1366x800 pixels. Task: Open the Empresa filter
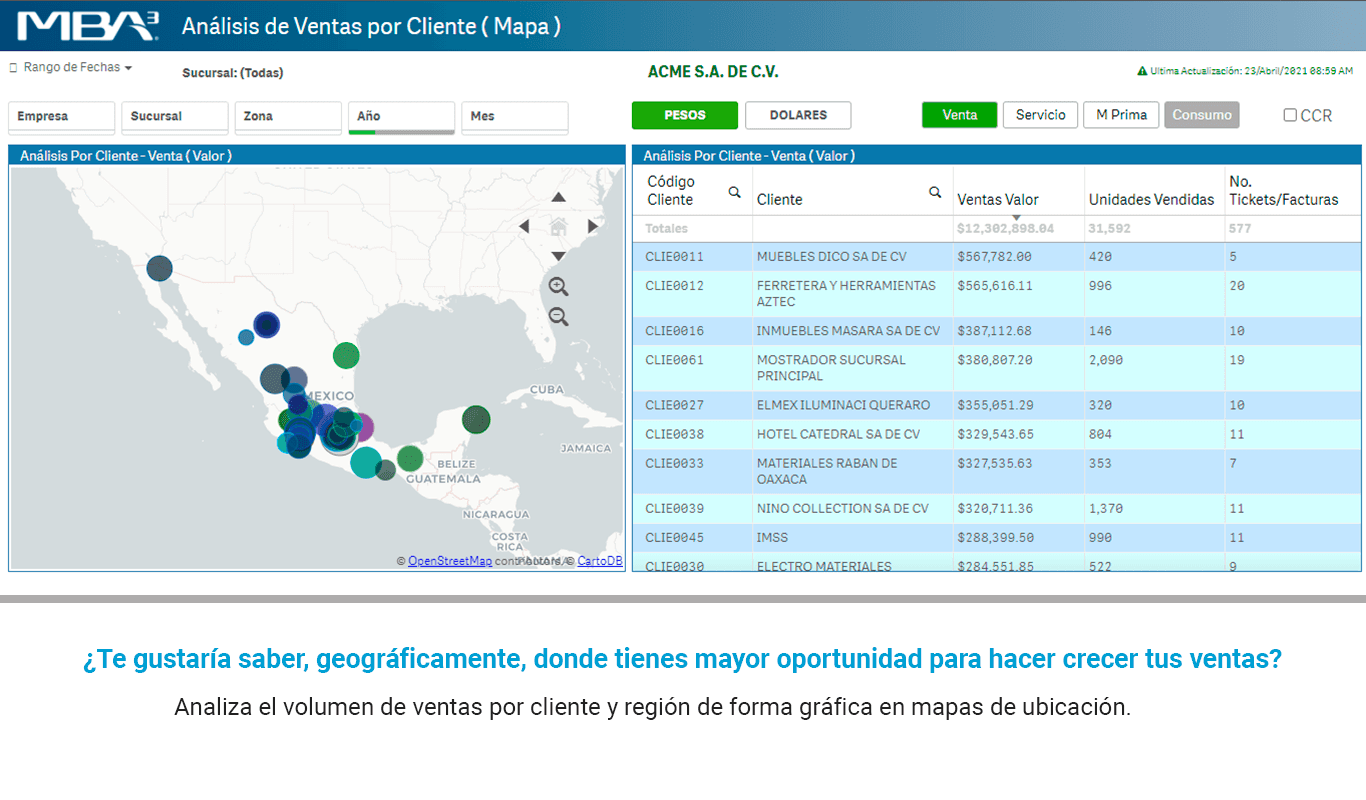coord(62,118)
